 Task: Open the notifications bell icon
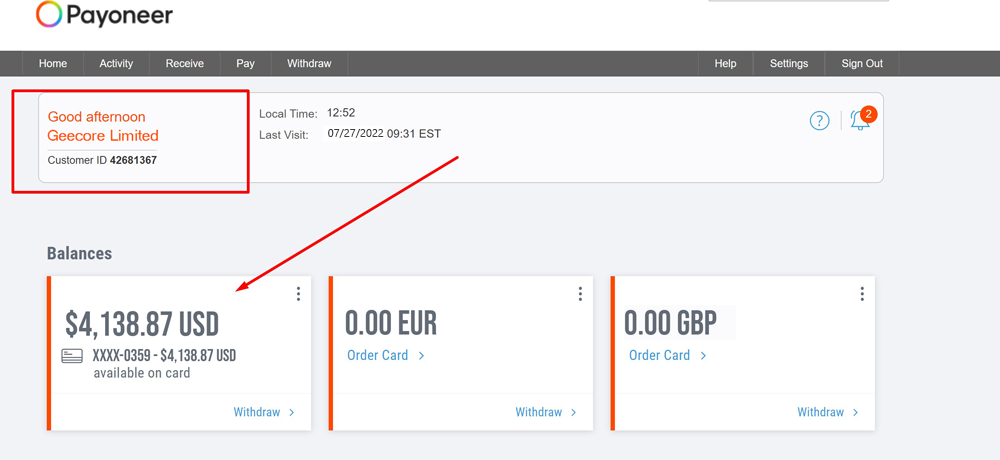(x=860, y=120)
